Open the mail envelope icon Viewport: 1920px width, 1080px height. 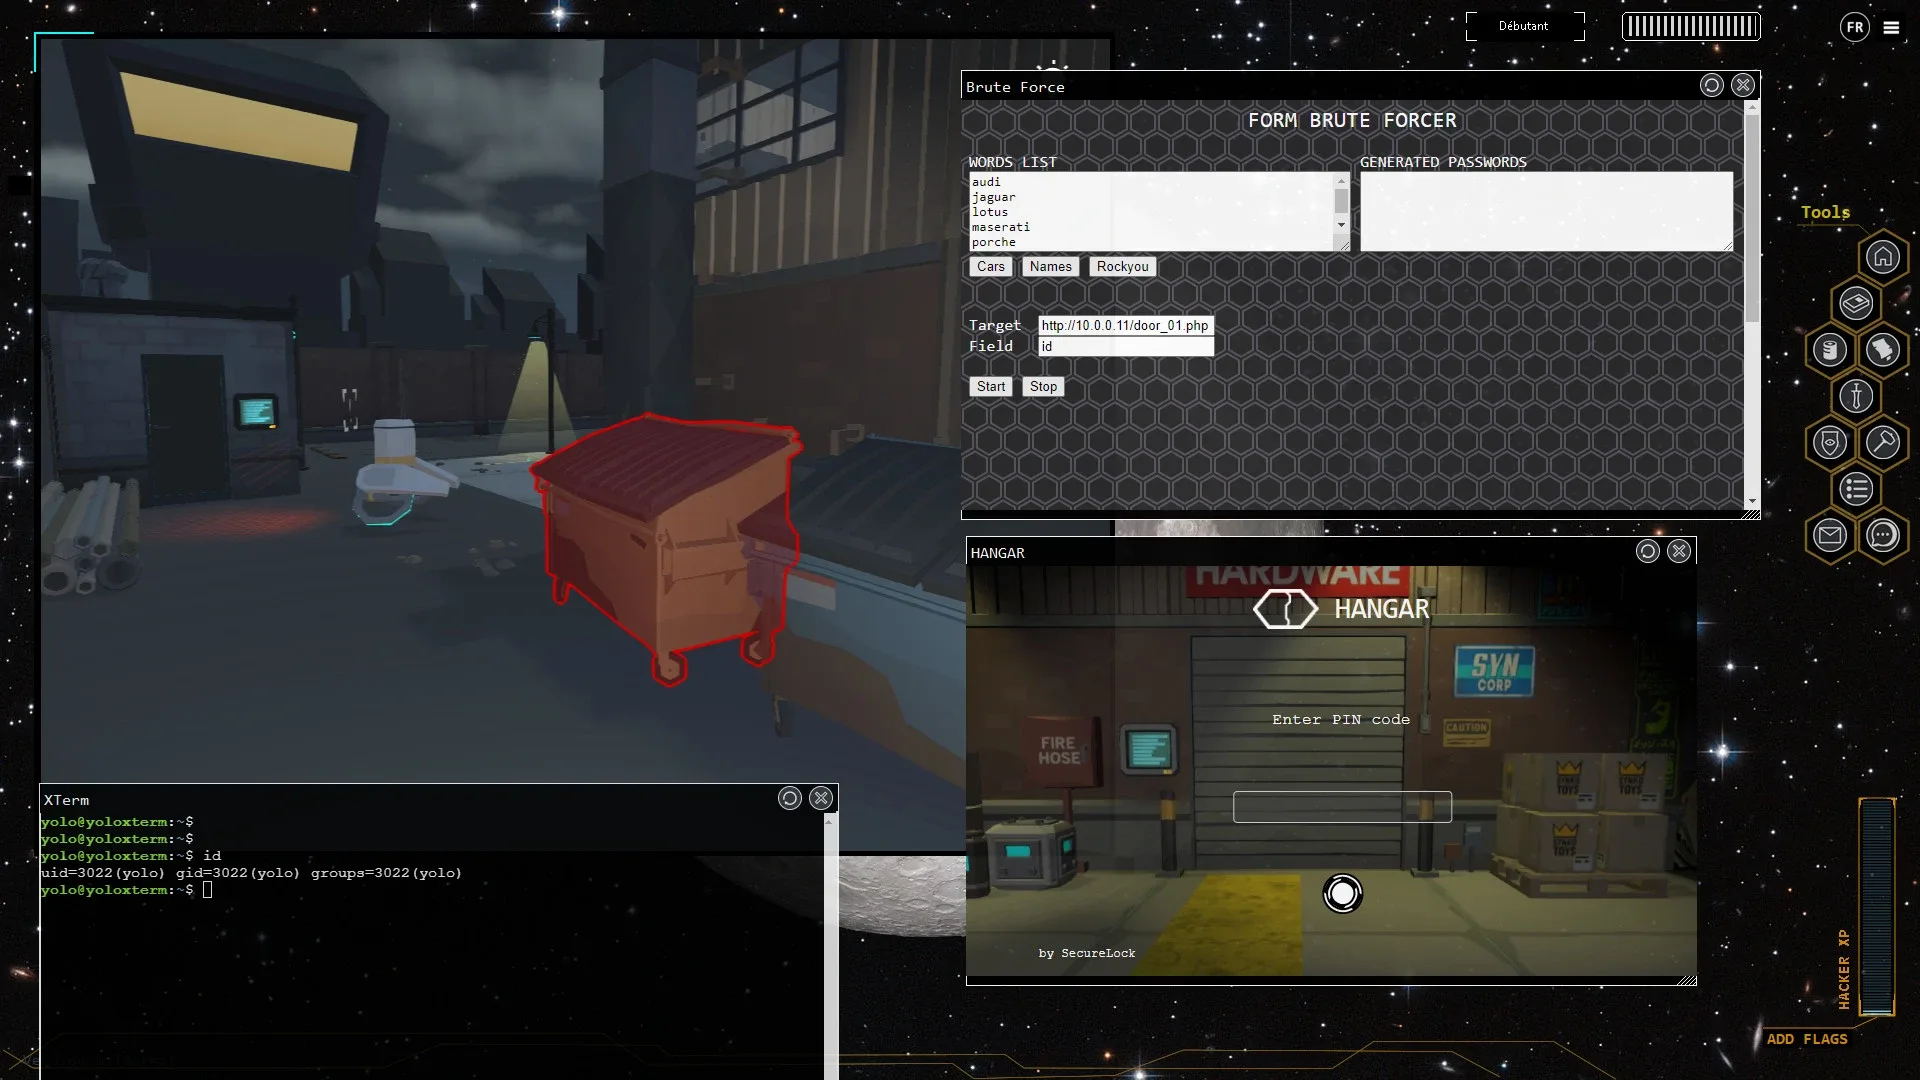(x=1830, y=535)
